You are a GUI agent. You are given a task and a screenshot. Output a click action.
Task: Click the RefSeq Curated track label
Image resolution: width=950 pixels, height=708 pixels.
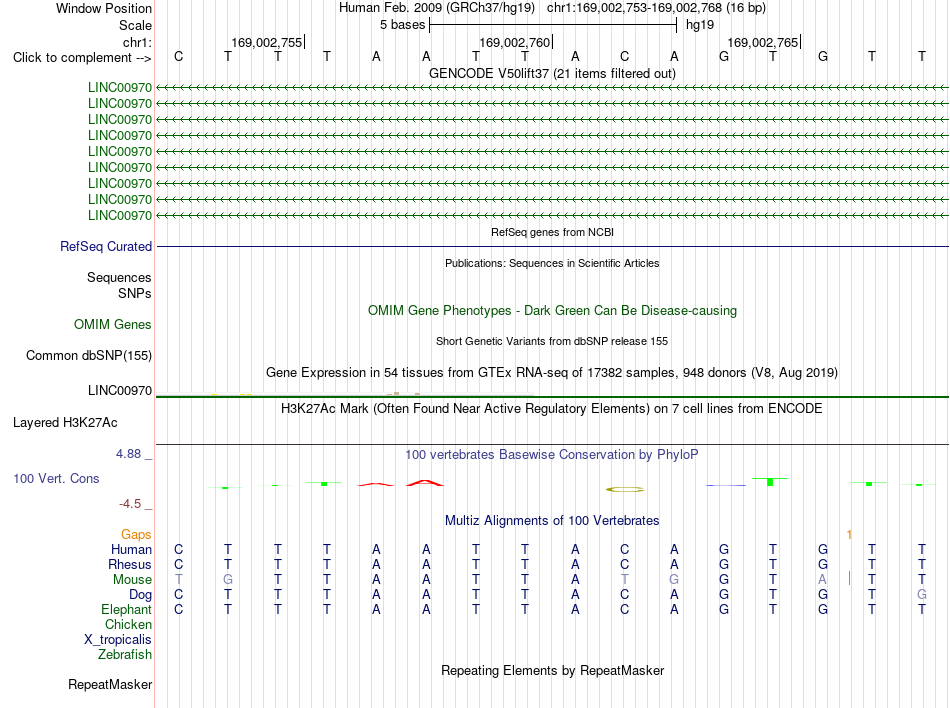(x=105, y=246)
